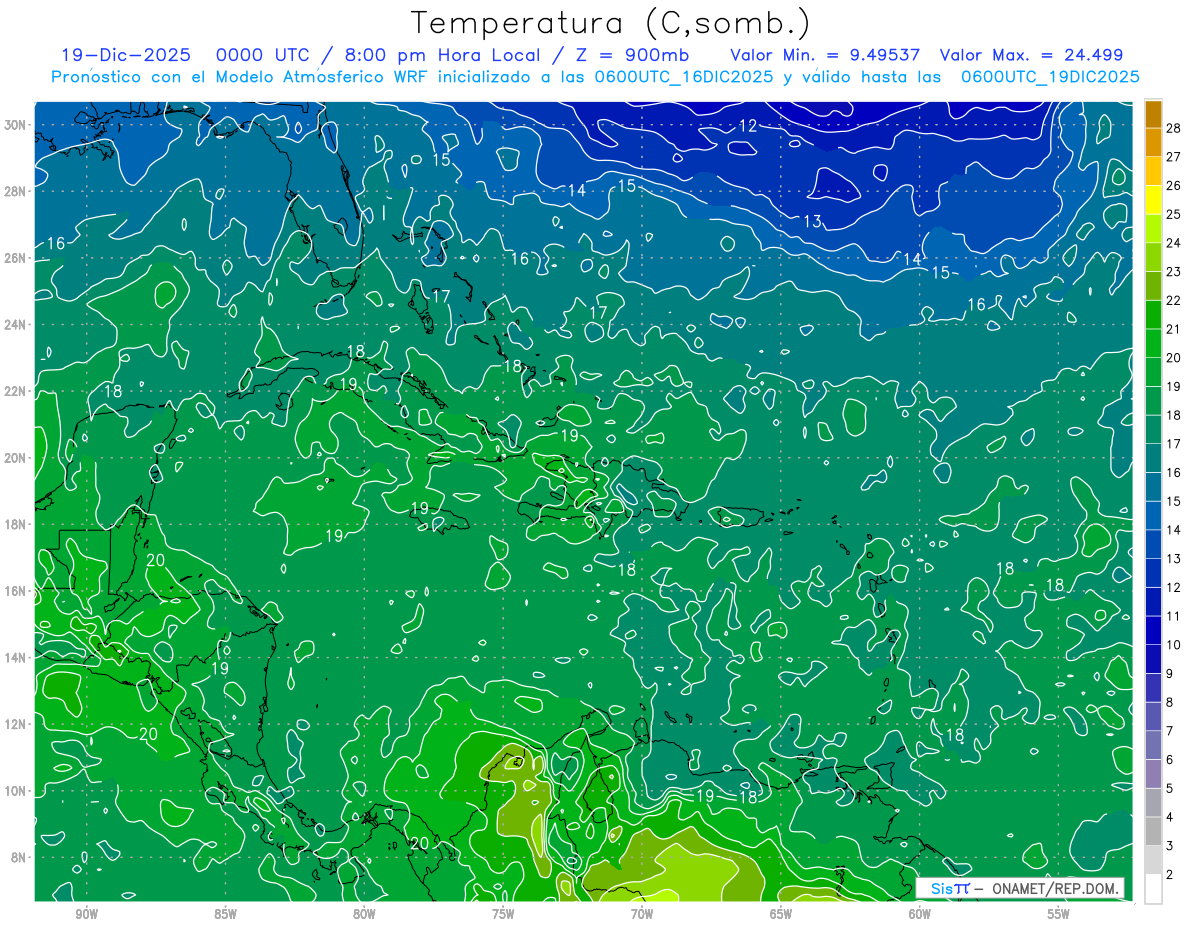Viewport: 1200px width, 927px height.
Task: Click the color bar label '2'
Action: pyautogui.click(x=1170, y=875)
